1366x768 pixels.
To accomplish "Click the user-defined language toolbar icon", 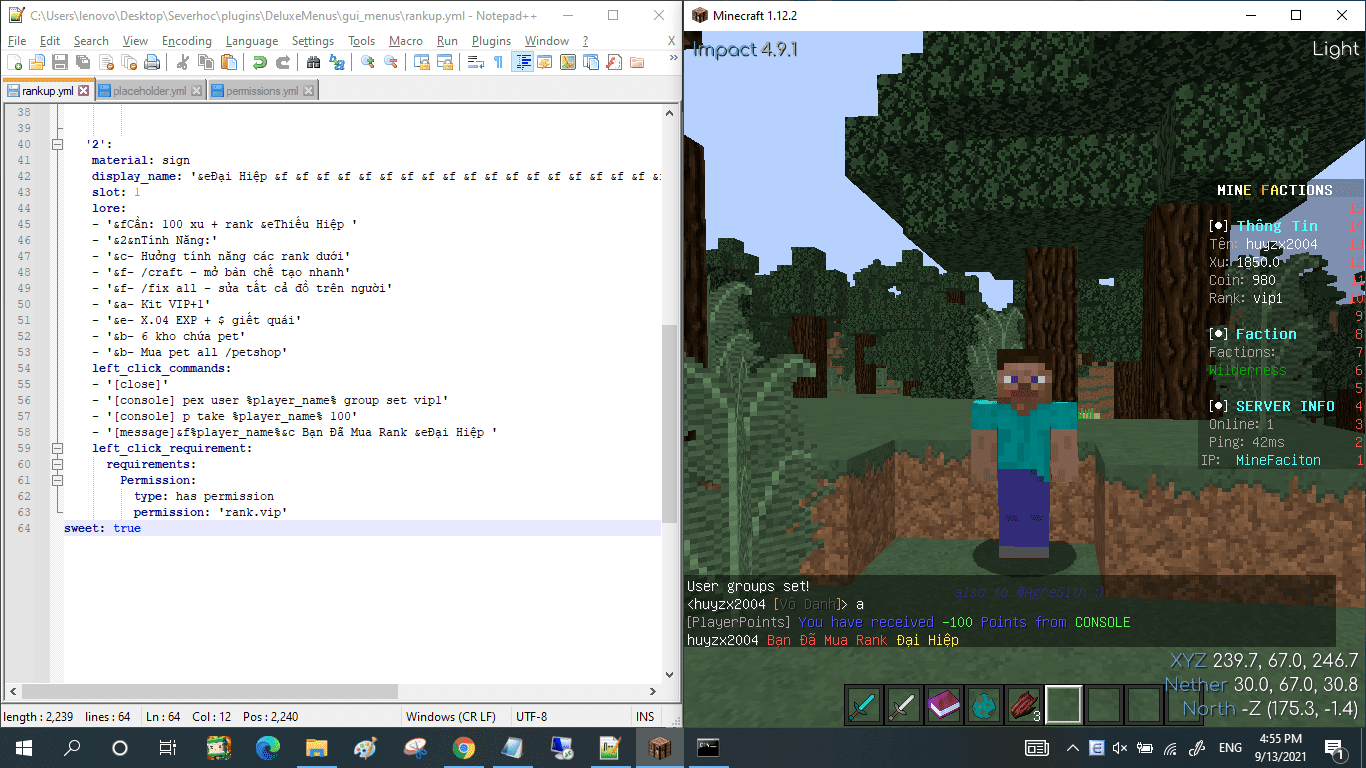I will (545, 62).
